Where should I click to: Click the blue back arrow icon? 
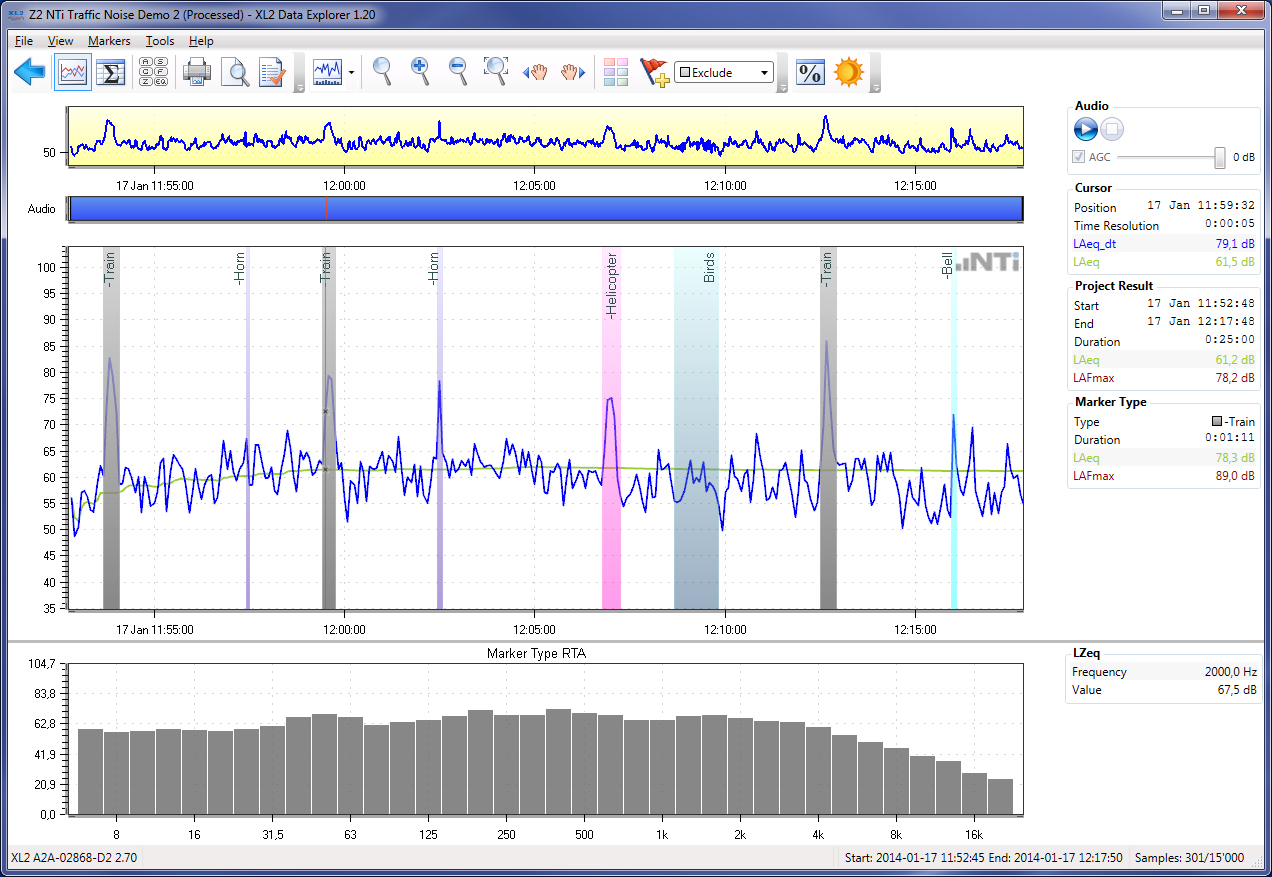pos(30,72)
